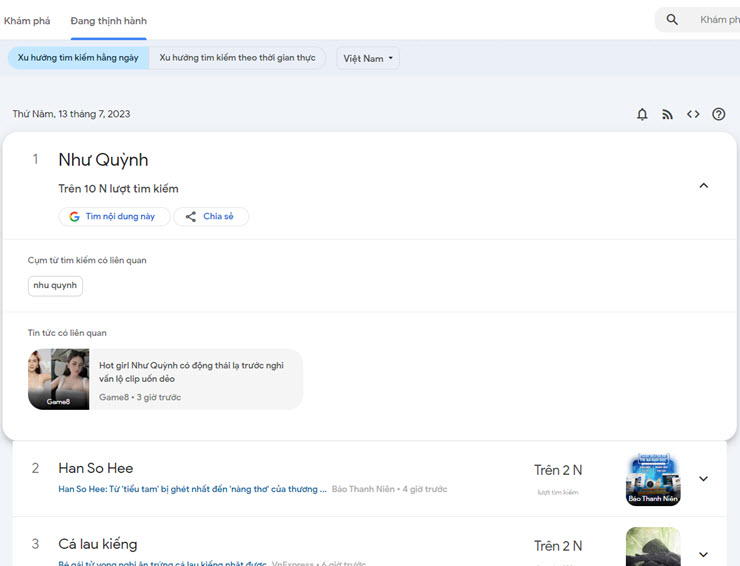
Task: Click the search magnifier icon
Action: tap(672, 20)
